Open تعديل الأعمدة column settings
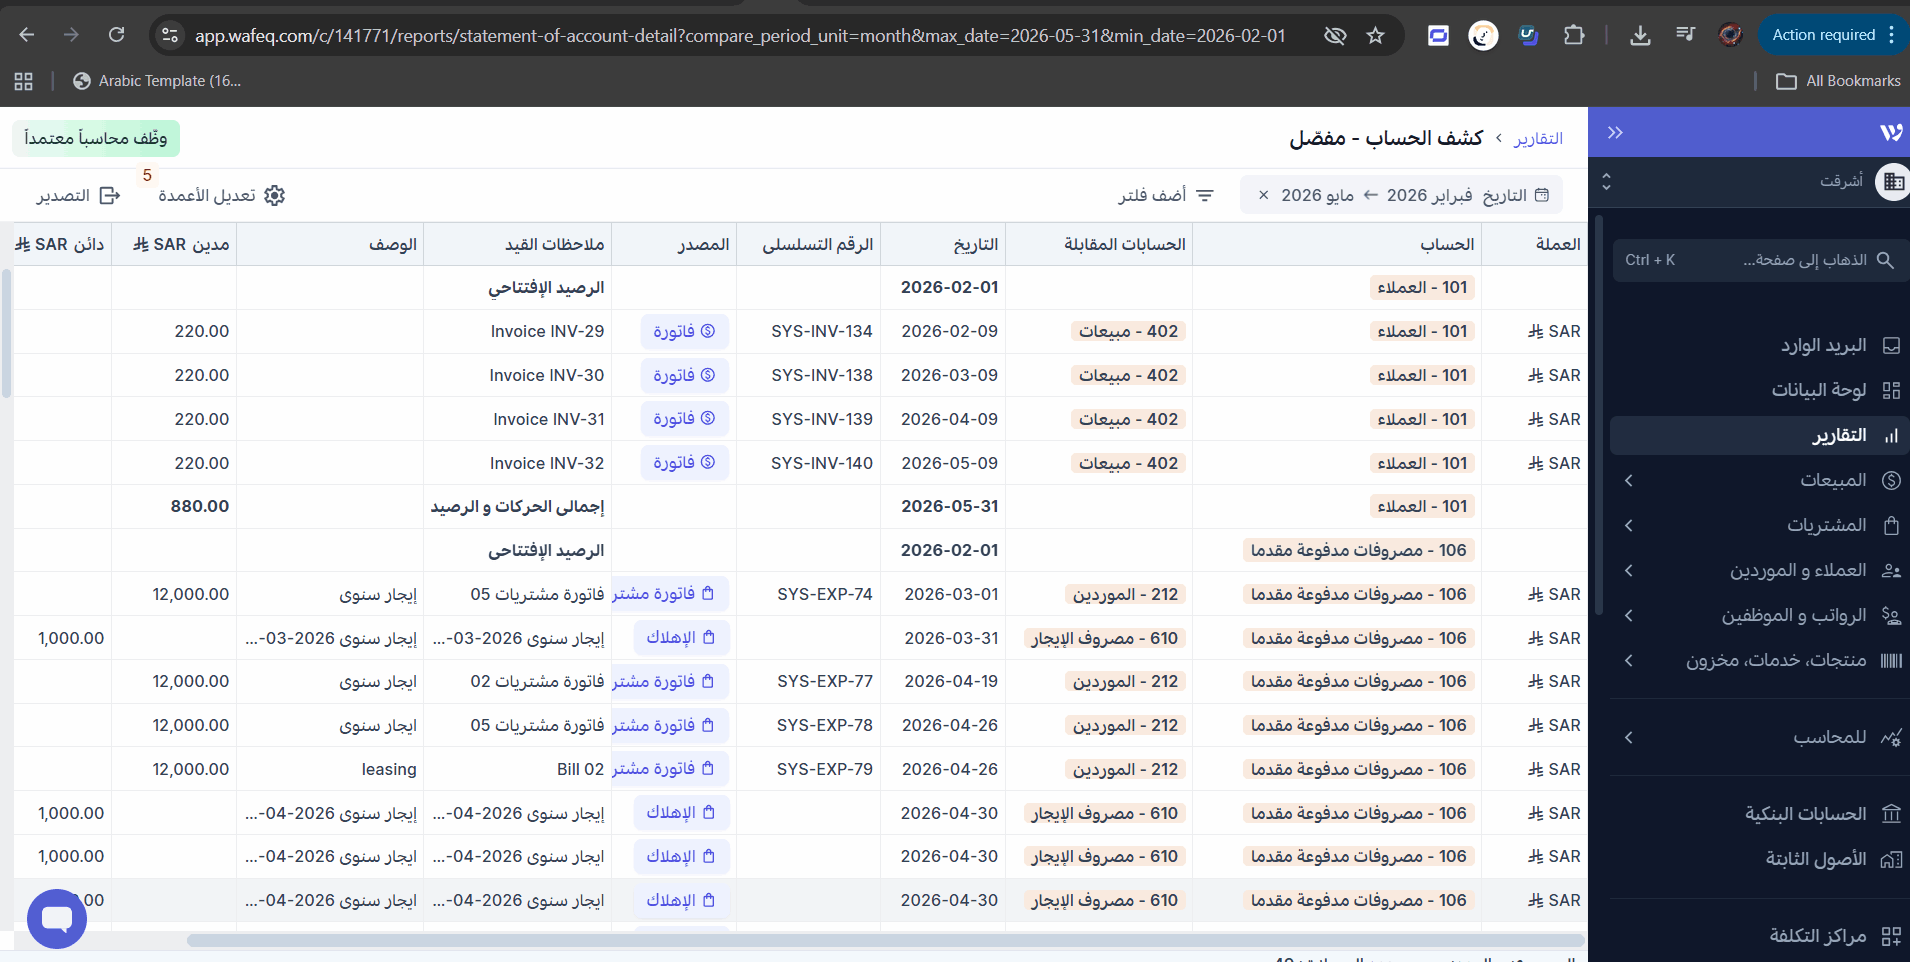 [x=221, y=196]
